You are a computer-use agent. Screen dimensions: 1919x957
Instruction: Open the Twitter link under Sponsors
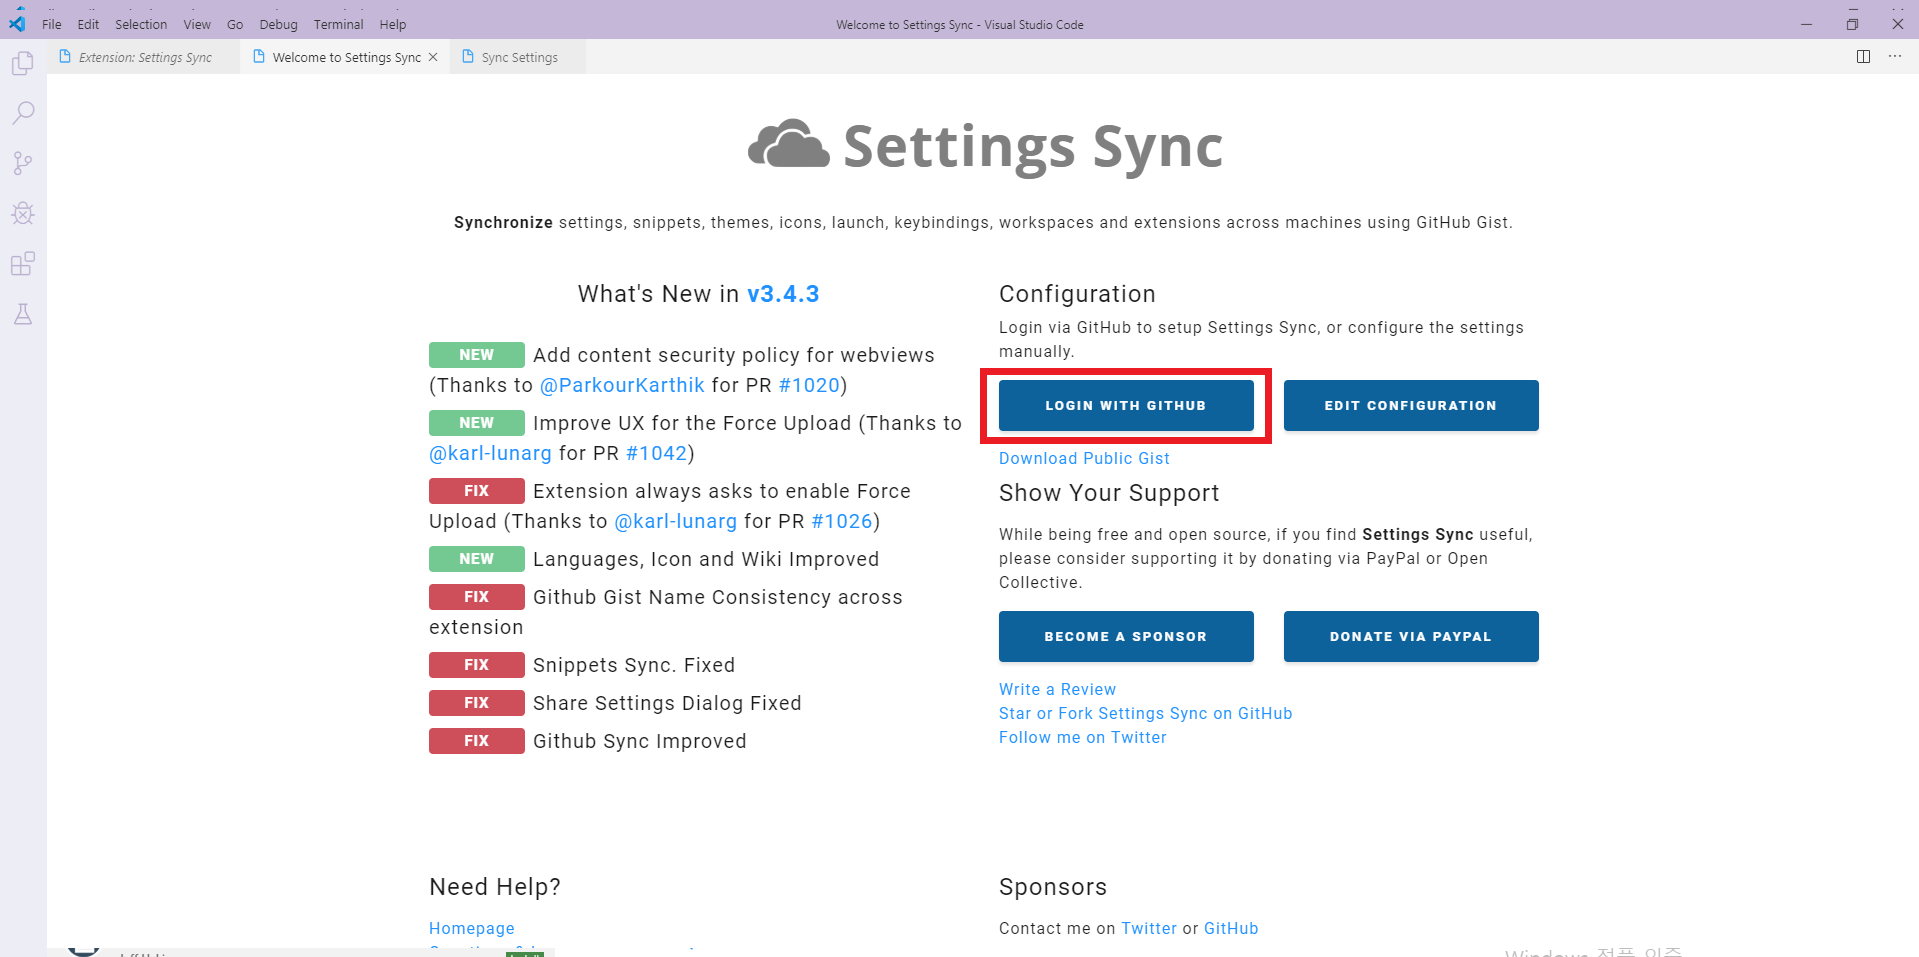[1148, 928]
